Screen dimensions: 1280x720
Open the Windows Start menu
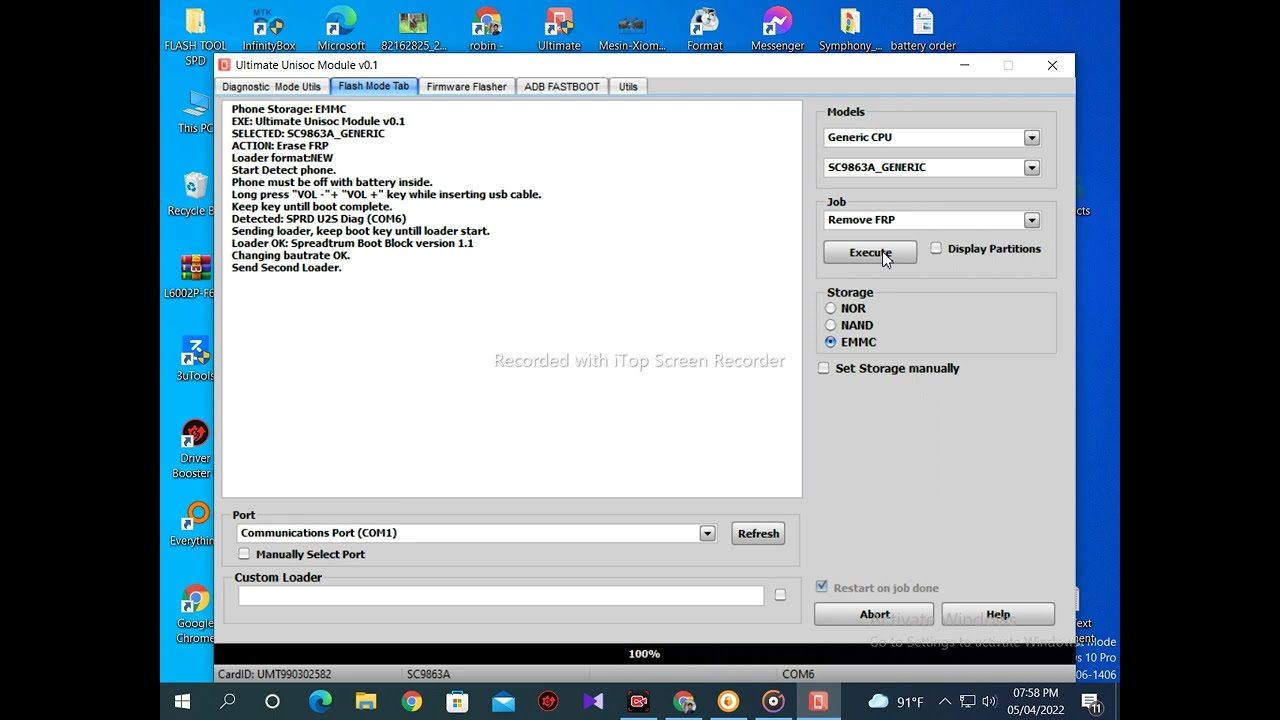click(183, 702)
